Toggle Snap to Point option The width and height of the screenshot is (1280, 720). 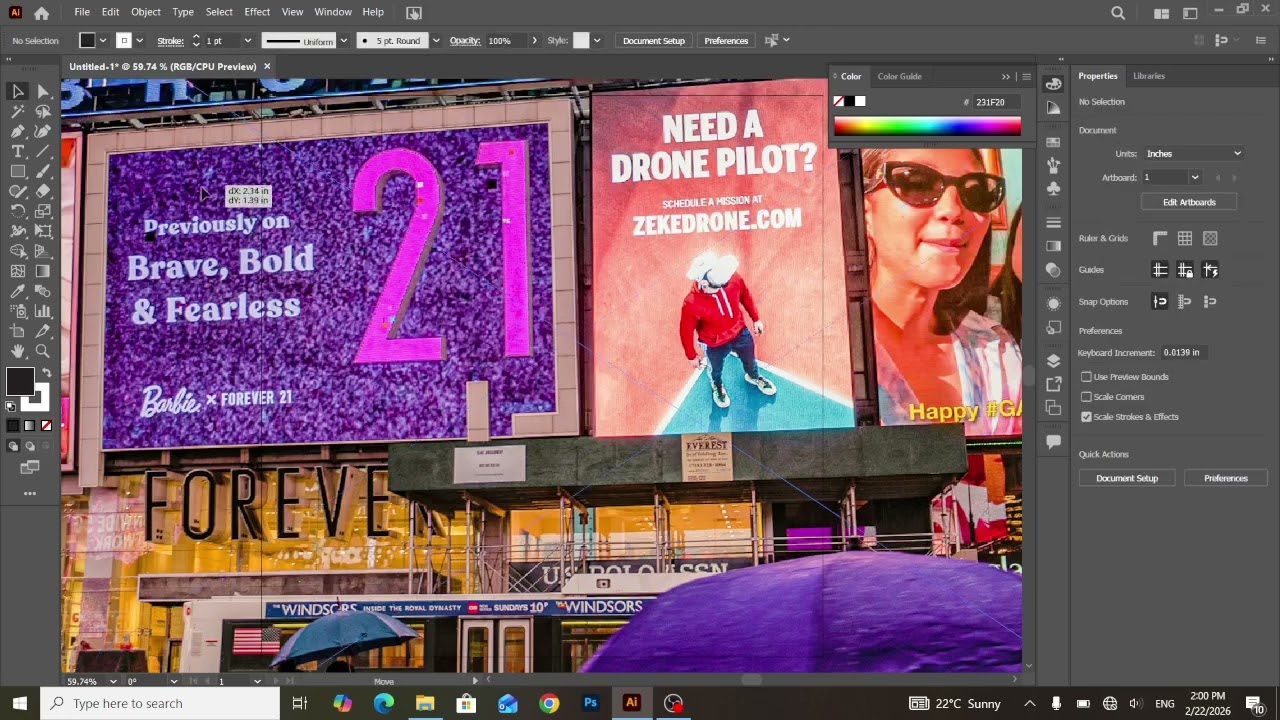click(1160, 301)
